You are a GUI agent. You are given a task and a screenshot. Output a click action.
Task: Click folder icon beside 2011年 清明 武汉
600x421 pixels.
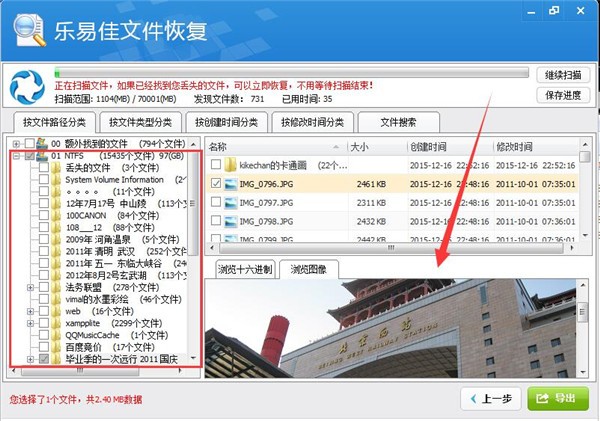tap(56, 251)
